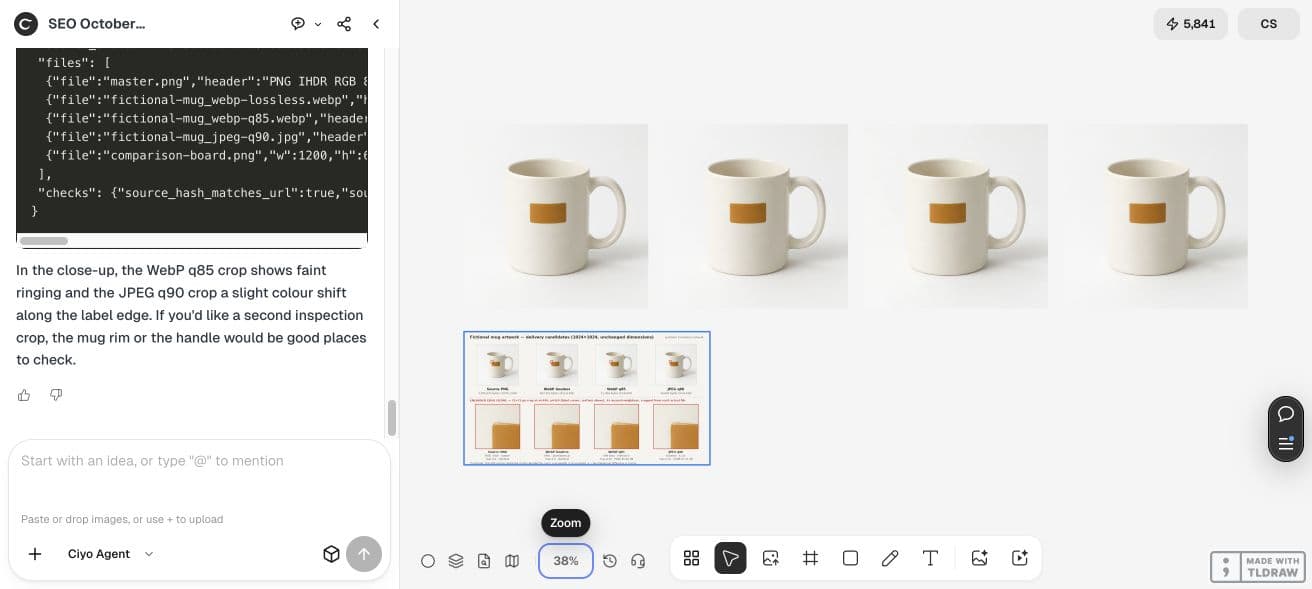Click the send arrow button
The image size is (1312, 589).
click(364, 554)
